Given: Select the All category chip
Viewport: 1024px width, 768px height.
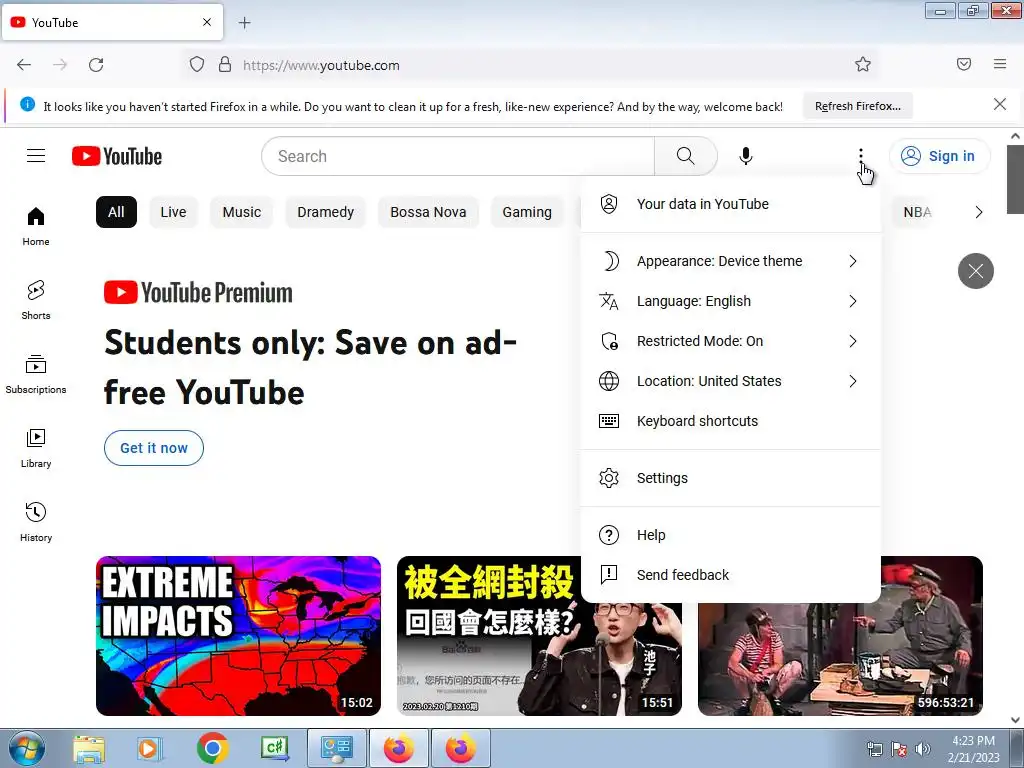Looking at the screenshot, I should 116,212.
